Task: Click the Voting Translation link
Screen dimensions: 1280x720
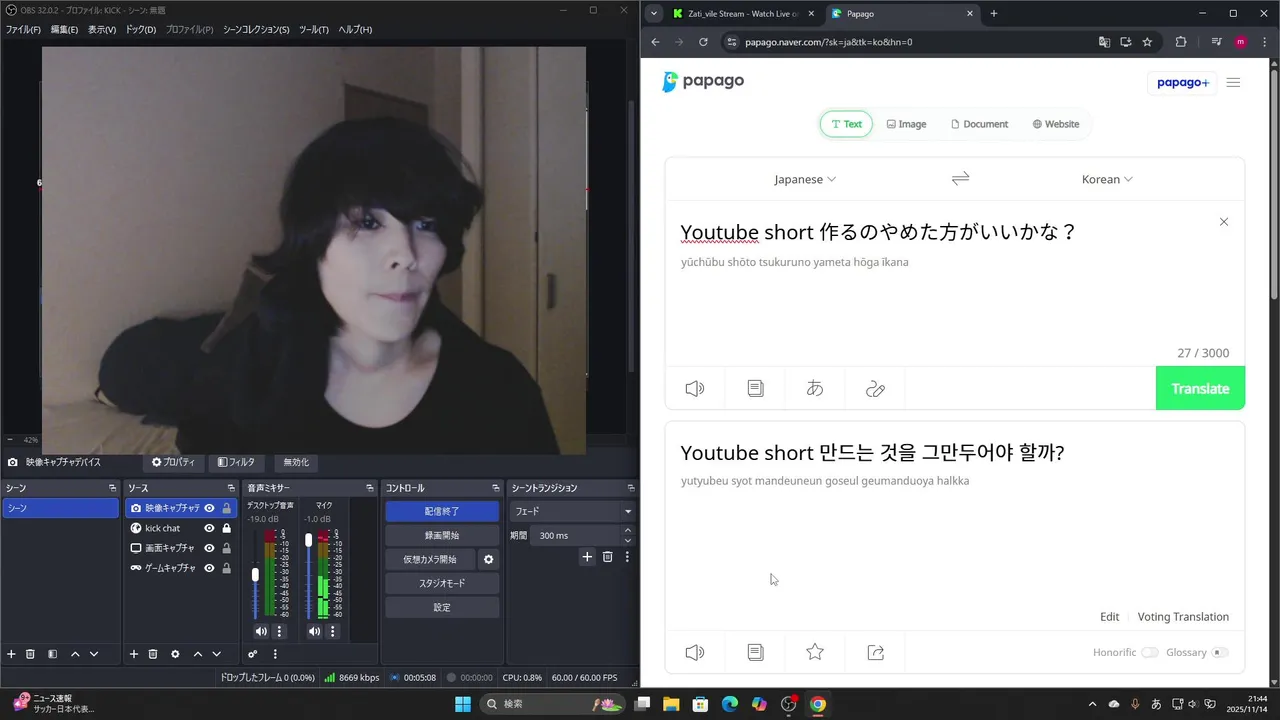Action: click(1183, 617)
